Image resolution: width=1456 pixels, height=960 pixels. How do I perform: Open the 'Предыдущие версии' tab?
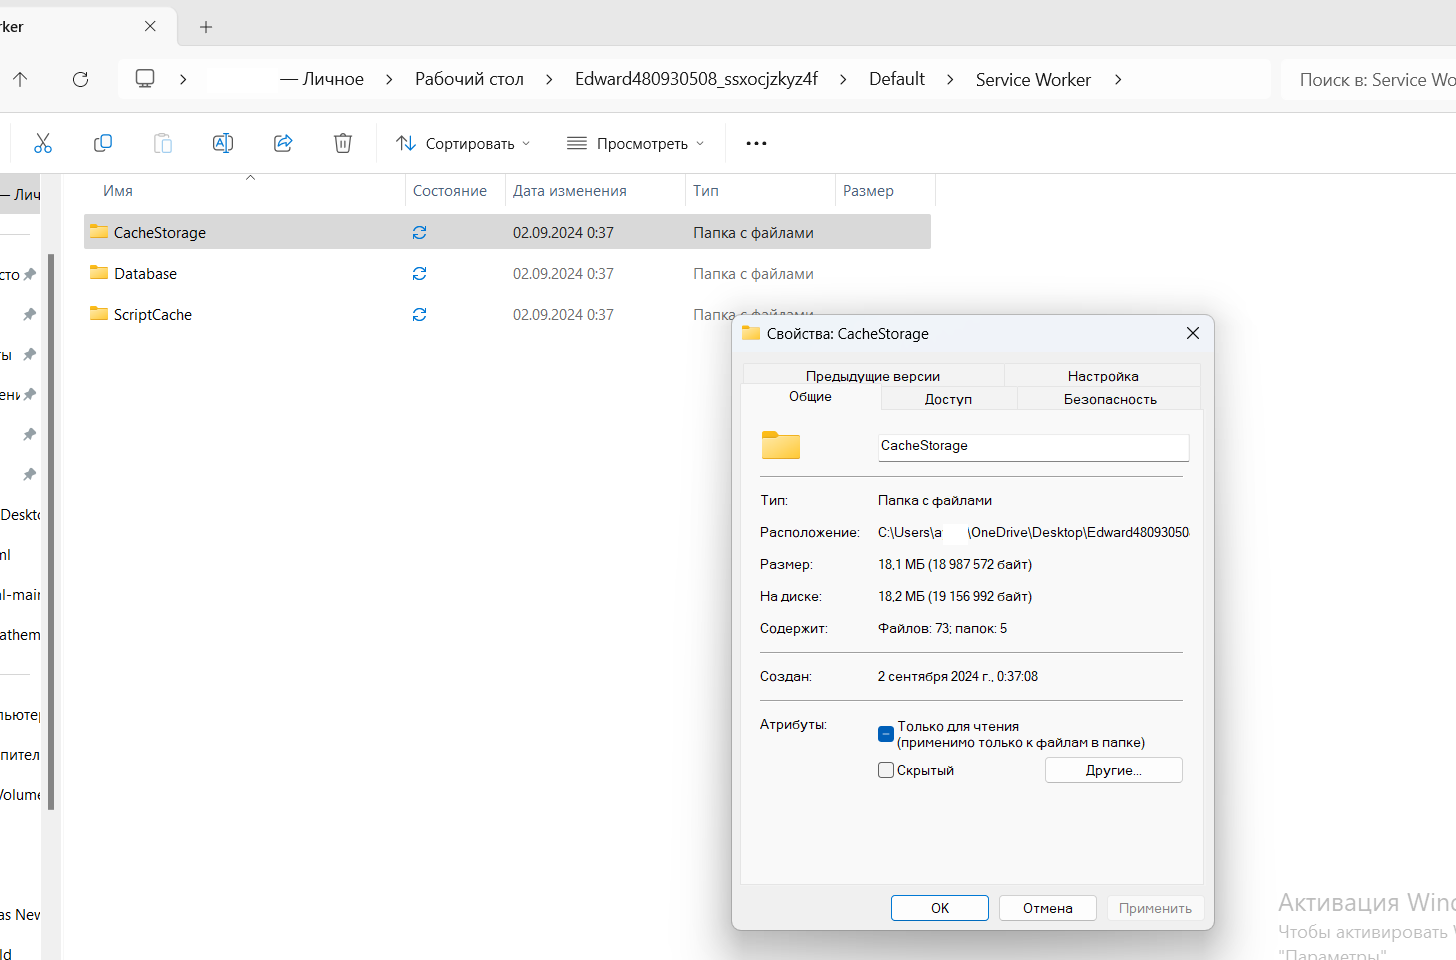(872, 376)
